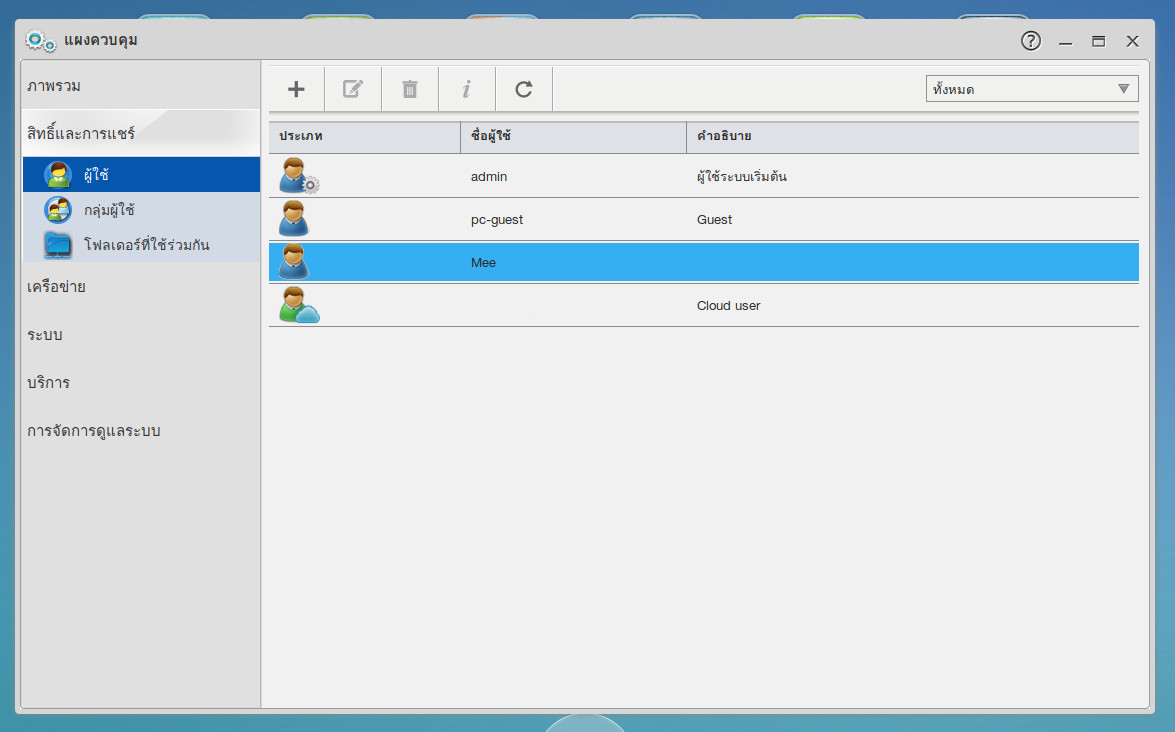Open the ทั้งหมด filter dropdown
Image resolution: width=1175 pixels, height=732 pixels.
point(1032,88)
